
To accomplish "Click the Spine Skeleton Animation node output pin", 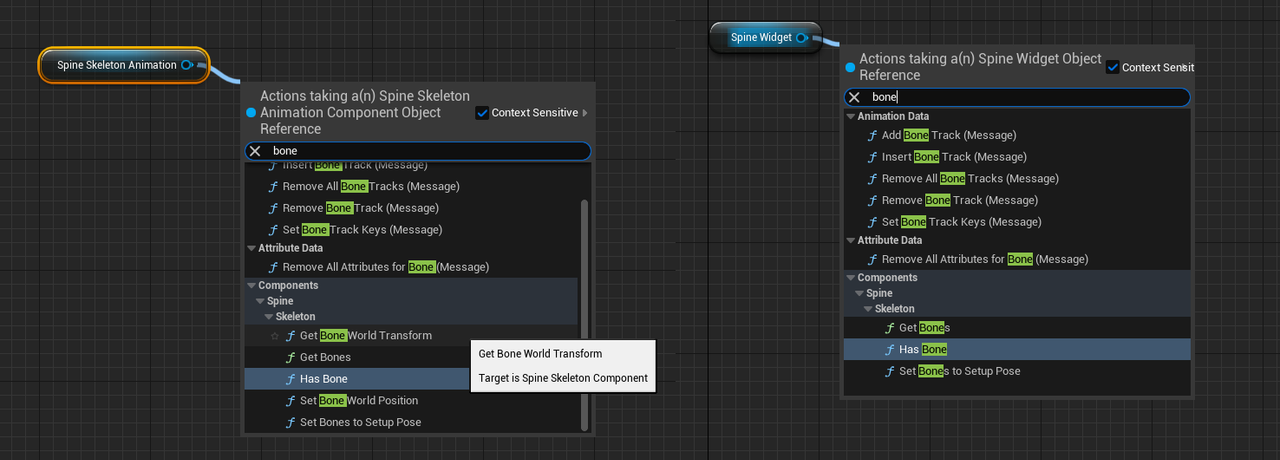I will pos(187,65).
